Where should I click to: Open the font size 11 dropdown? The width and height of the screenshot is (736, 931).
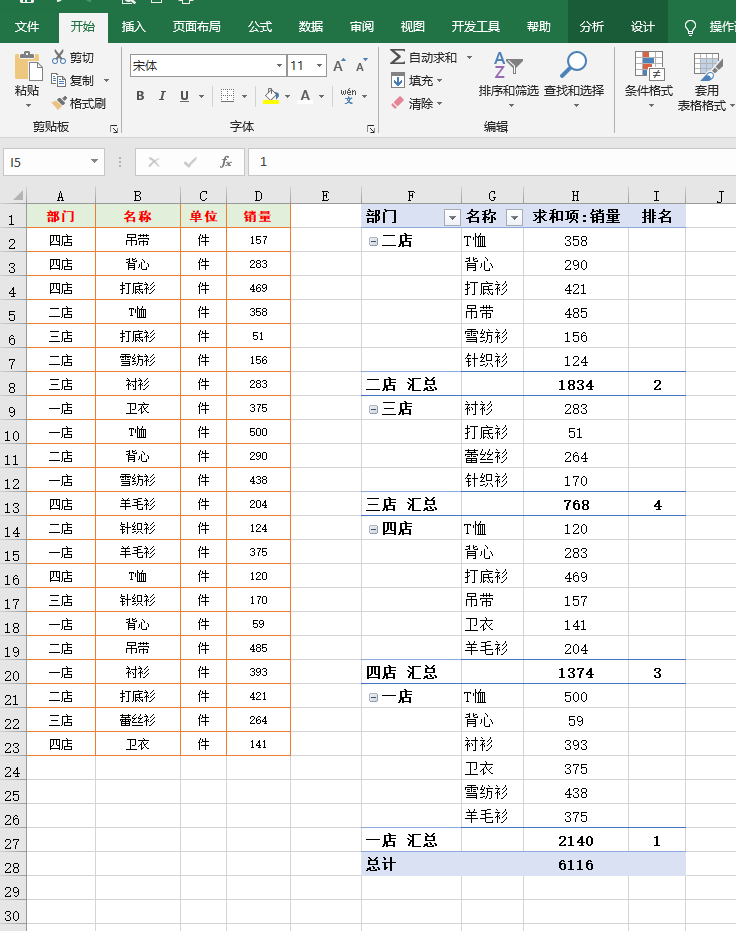(x=319, y=65)
